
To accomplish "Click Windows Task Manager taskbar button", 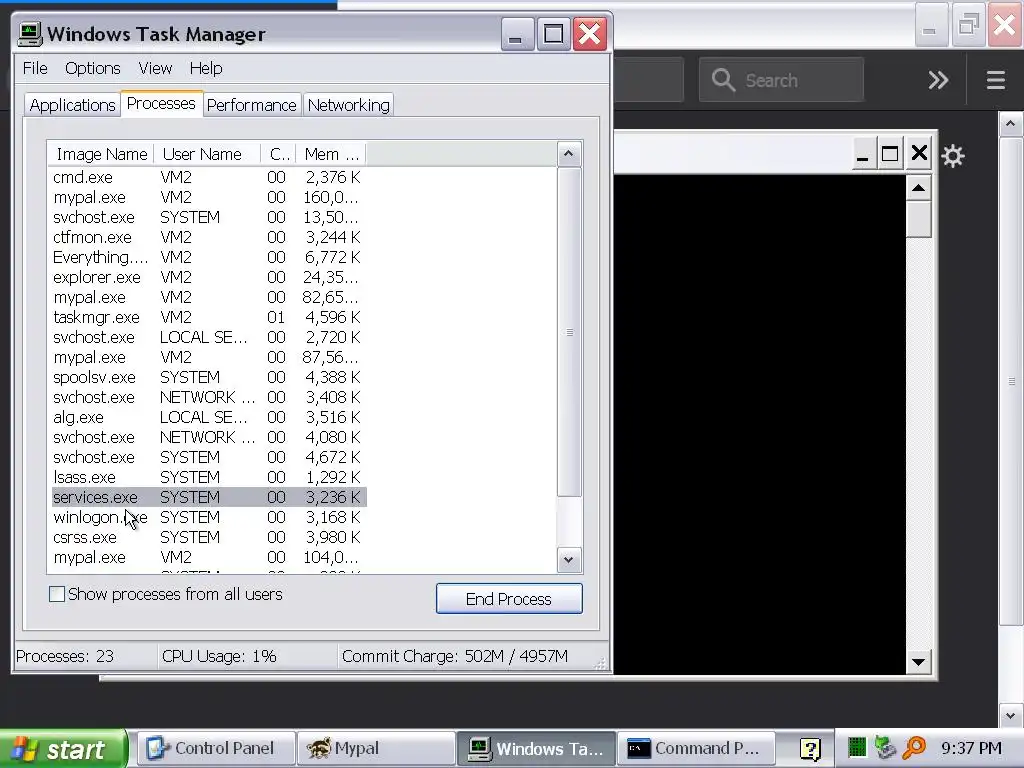I will point(536,748).
